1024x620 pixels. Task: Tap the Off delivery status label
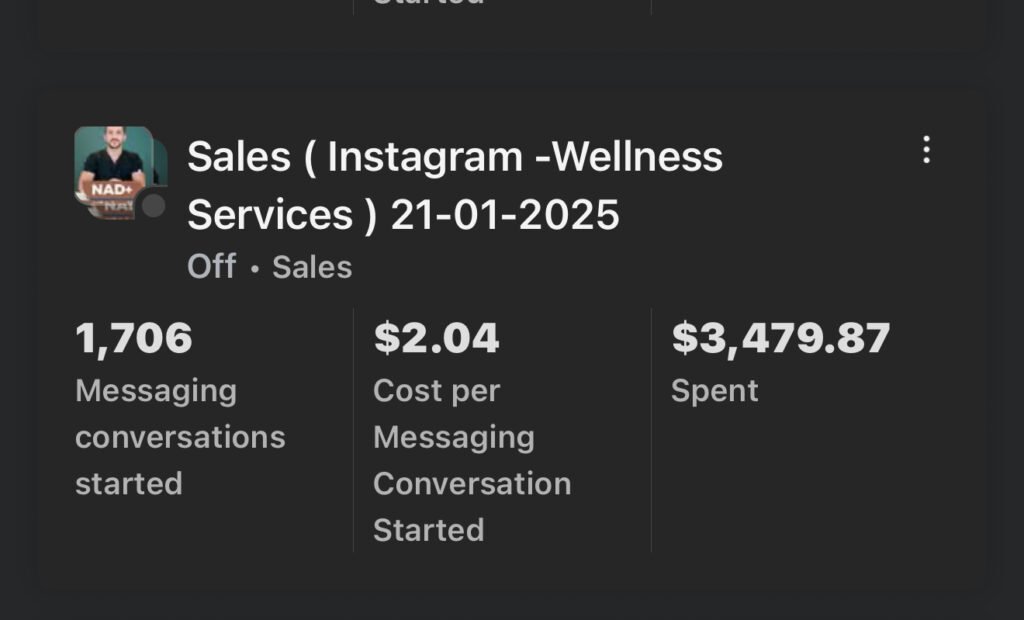coord(211,267)
